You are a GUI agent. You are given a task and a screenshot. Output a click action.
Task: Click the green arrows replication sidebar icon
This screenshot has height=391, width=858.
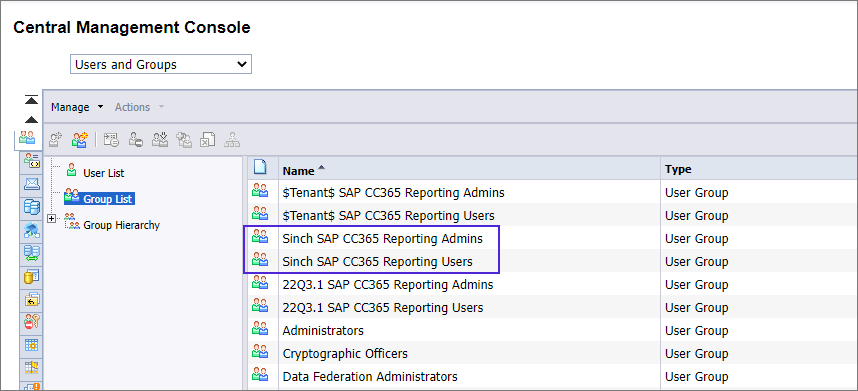(32, 254)
